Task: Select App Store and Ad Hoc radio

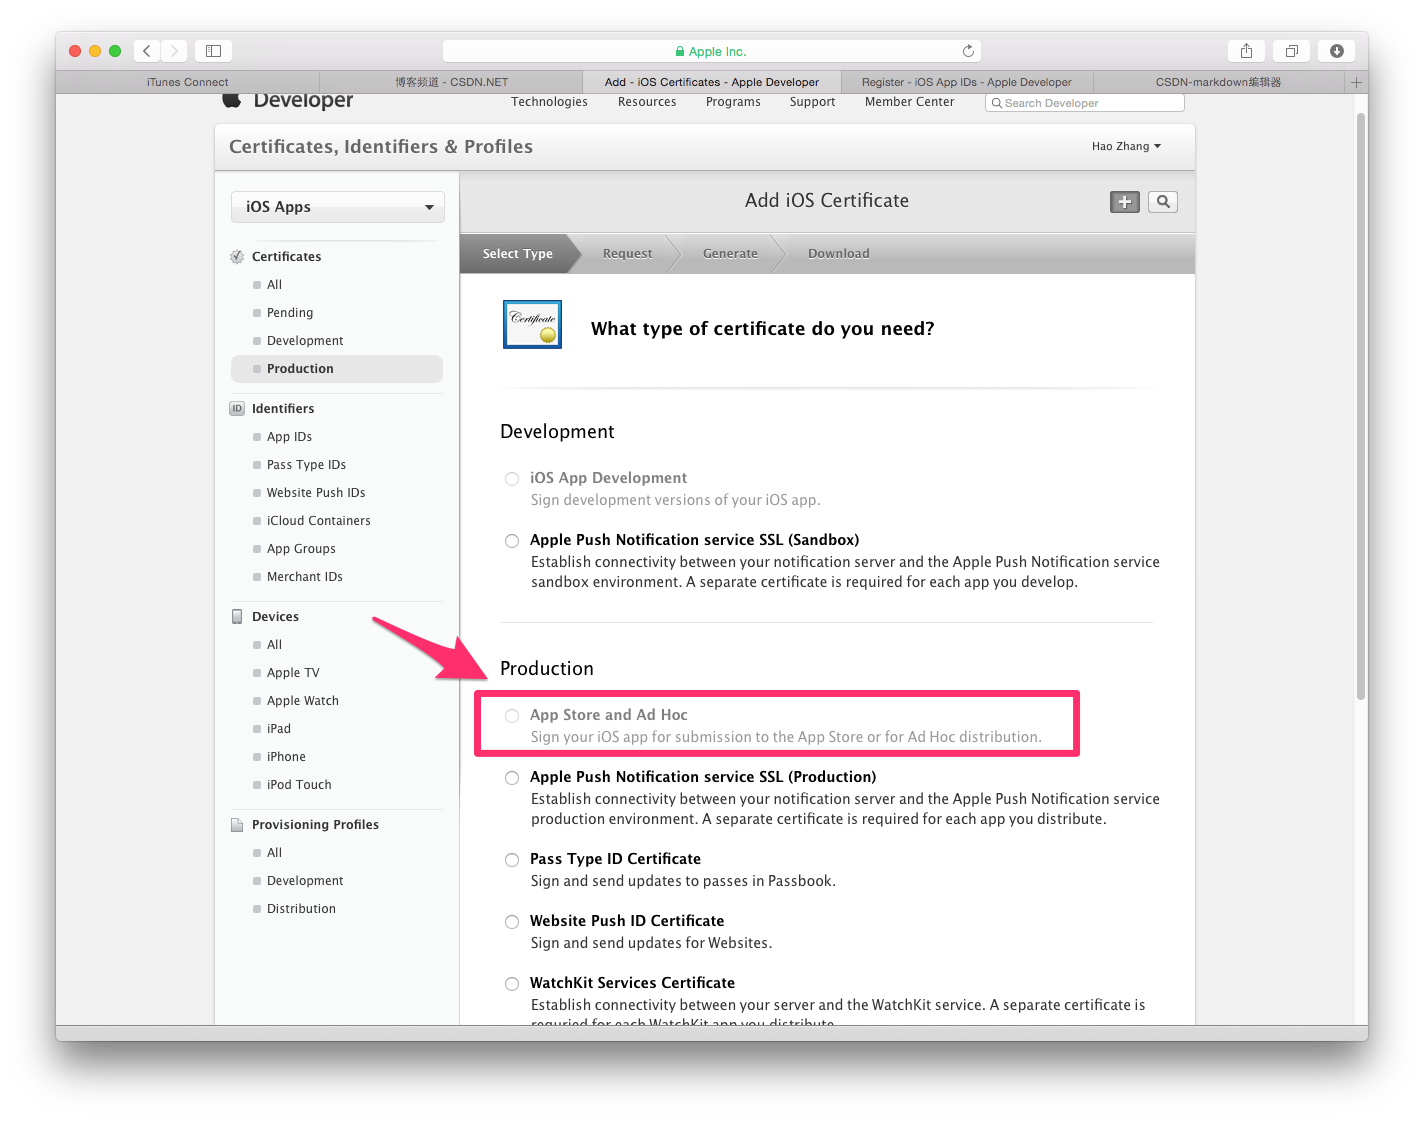Action: click(512, 716)
